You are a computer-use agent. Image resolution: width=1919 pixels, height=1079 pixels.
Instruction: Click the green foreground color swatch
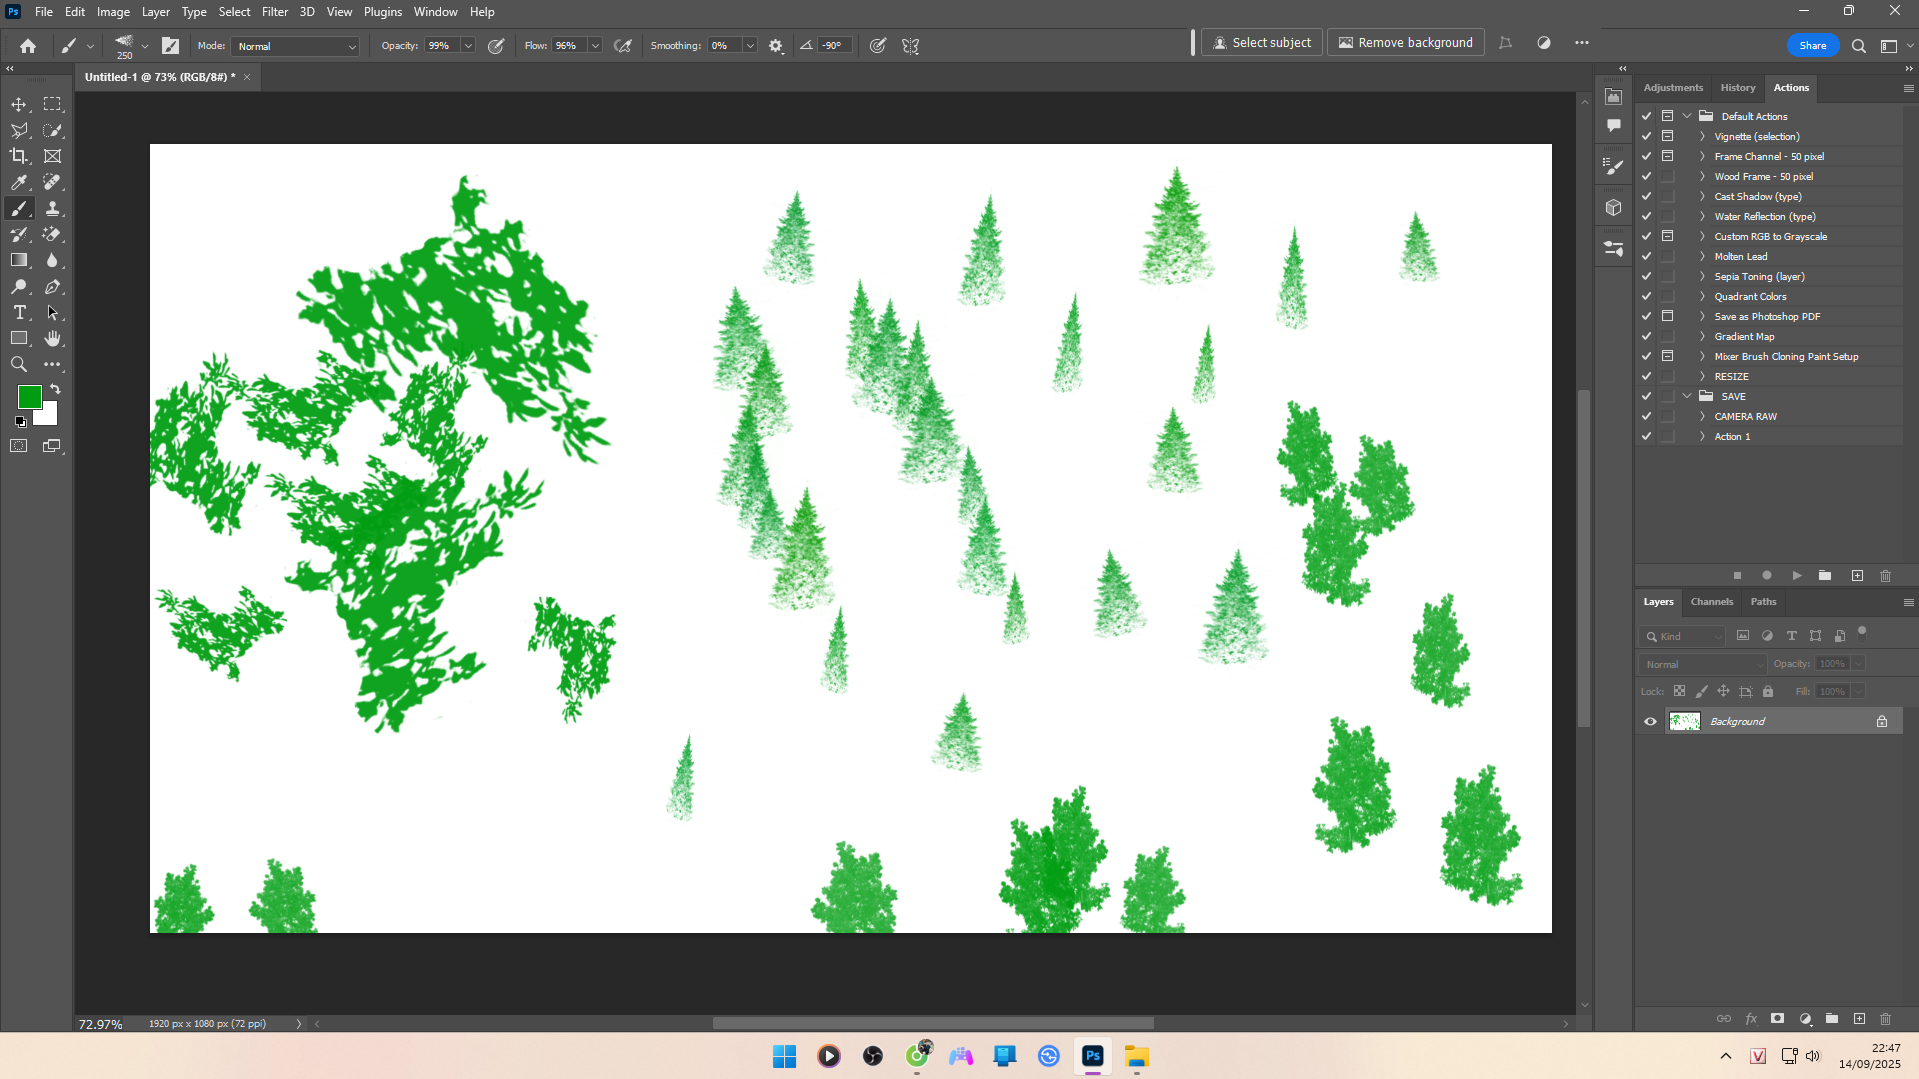click(x=29, y=397)
